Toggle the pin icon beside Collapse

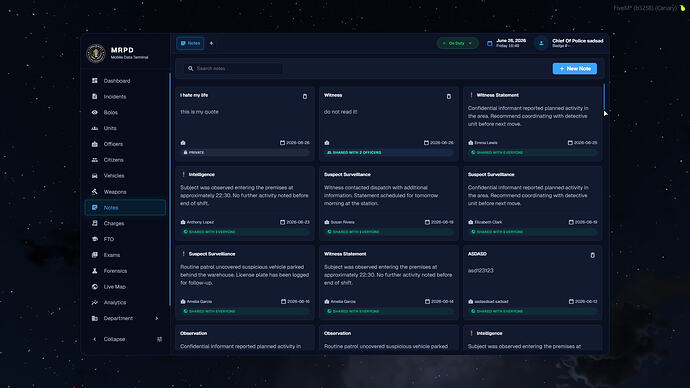(x=159, y=339)
